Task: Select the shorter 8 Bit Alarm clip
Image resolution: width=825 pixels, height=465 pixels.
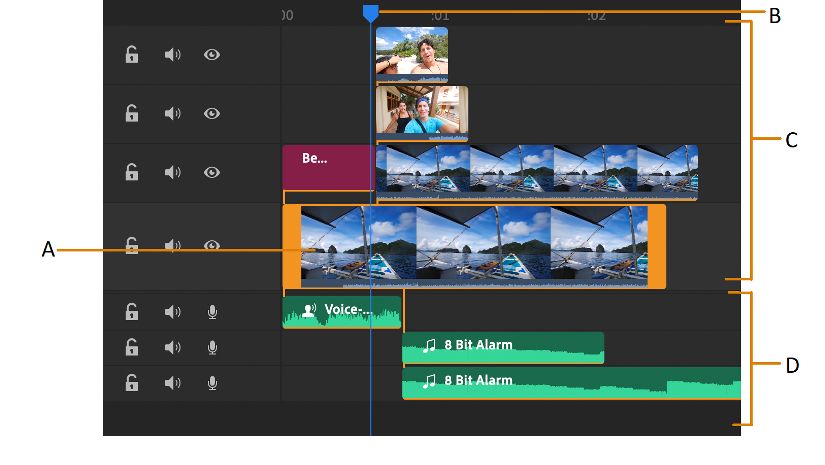Action: pyautogui.click(x=502, y=347)
